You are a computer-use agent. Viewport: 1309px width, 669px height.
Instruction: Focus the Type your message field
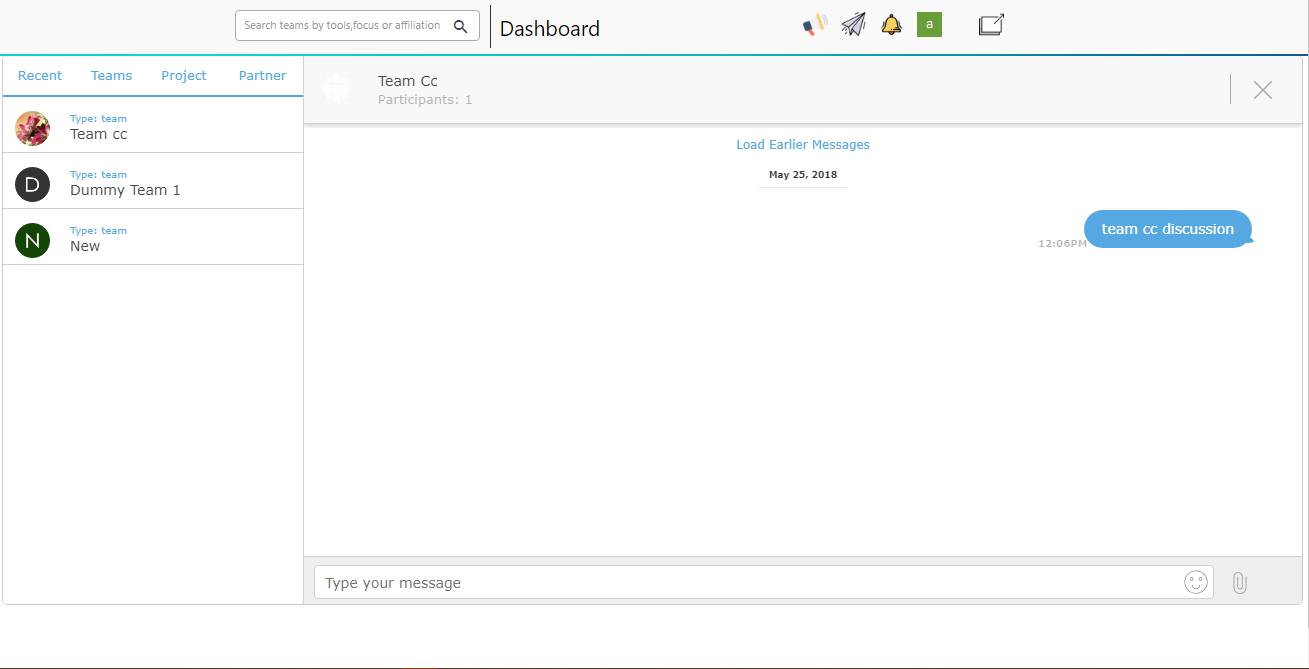point(745,583)
